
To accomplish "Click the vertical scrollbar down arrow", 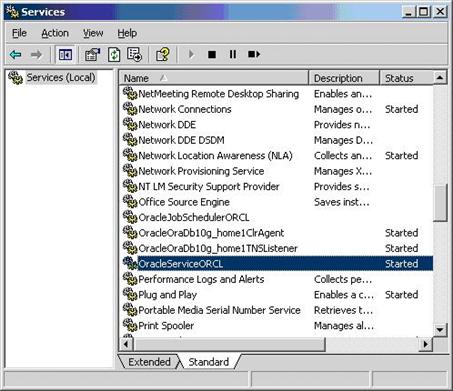I will click(x=440, y=330).
